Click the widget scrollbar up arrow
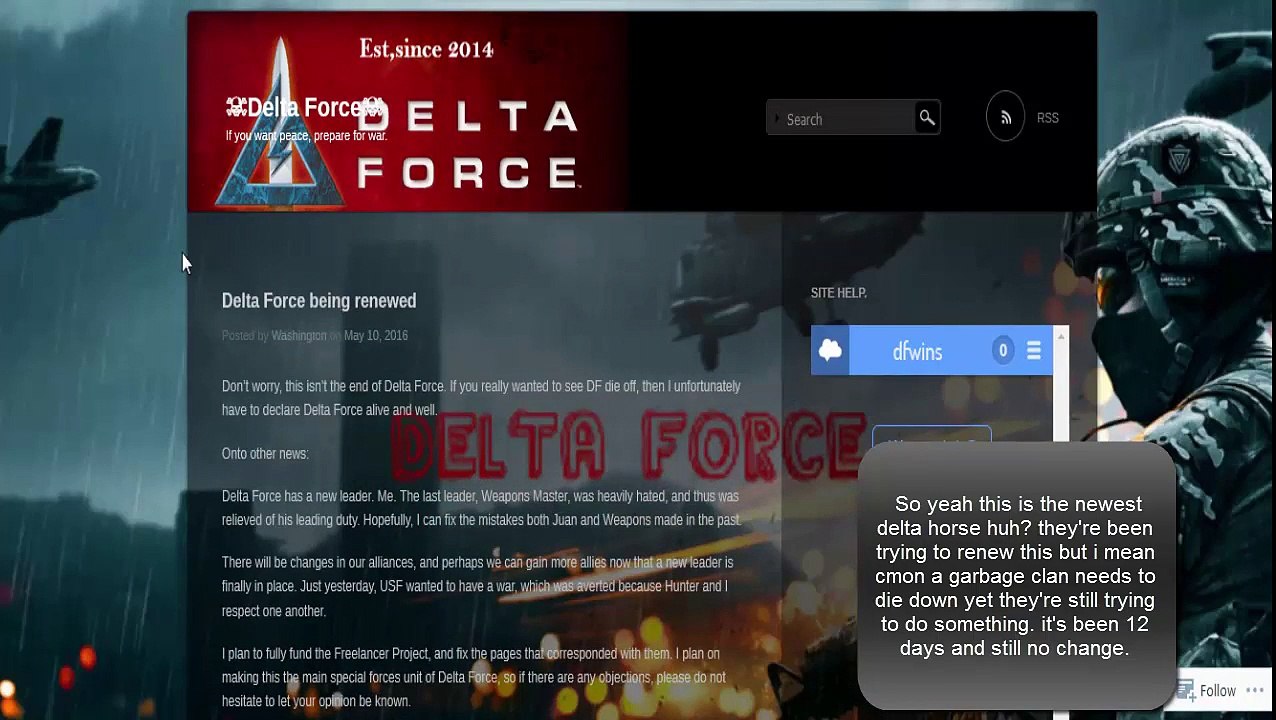The image size is (1276, 720). click(1061, 337)
